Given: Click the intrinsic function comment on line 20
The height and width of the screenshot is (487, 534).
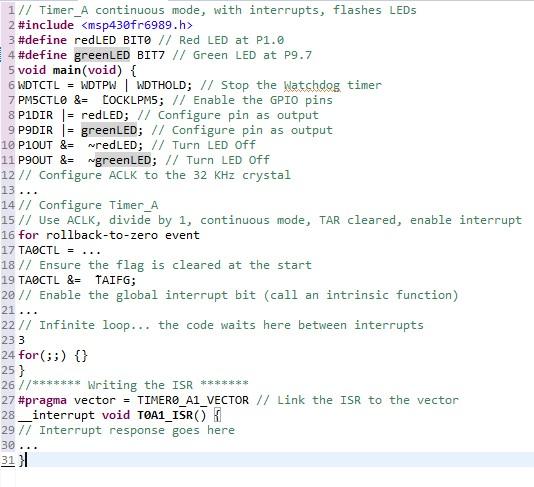Looking at the screenshot, I should [238, 295].
